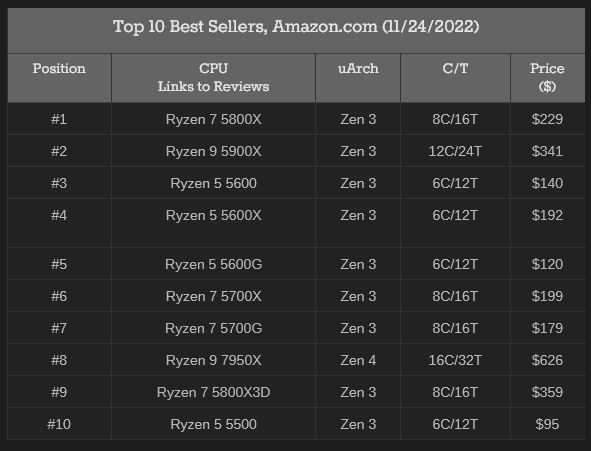
Task: Open the Ryzen 9 7950X review link
Action: click(213, 361)
